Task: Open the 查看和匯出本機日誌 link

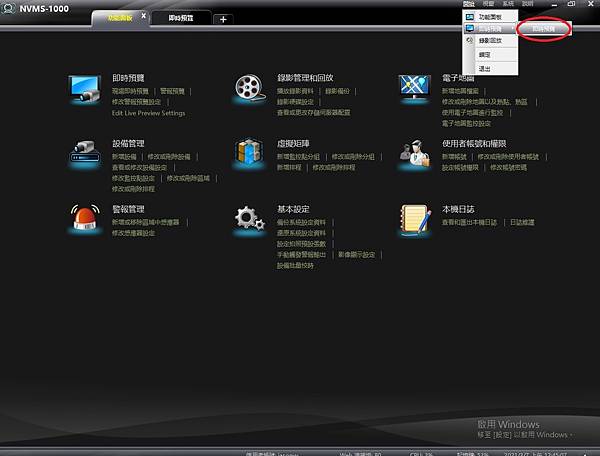Action: coord(470,222)
